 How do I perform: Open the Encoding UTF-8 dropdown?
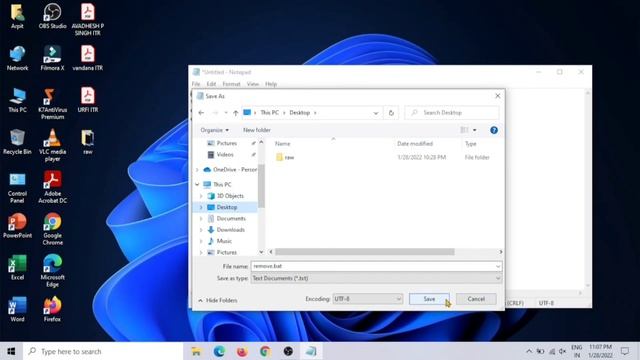pyautogui.click(x=368, y=299)
